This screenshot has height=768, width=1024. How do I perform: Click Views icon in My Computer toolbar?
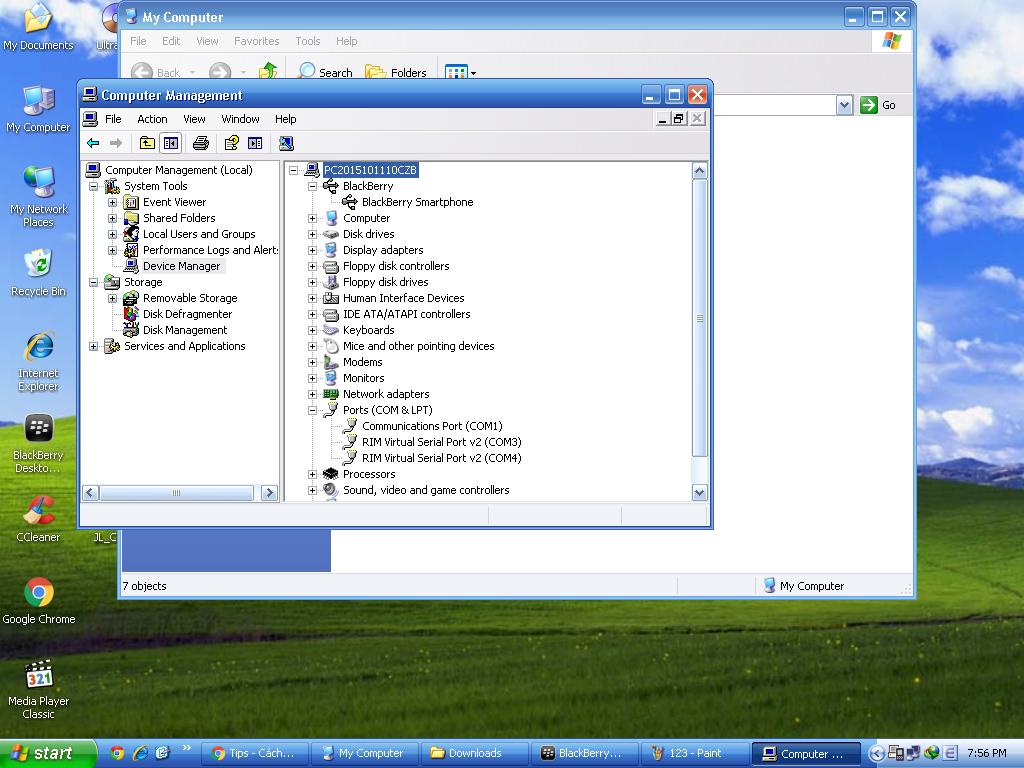click(460, 72)
